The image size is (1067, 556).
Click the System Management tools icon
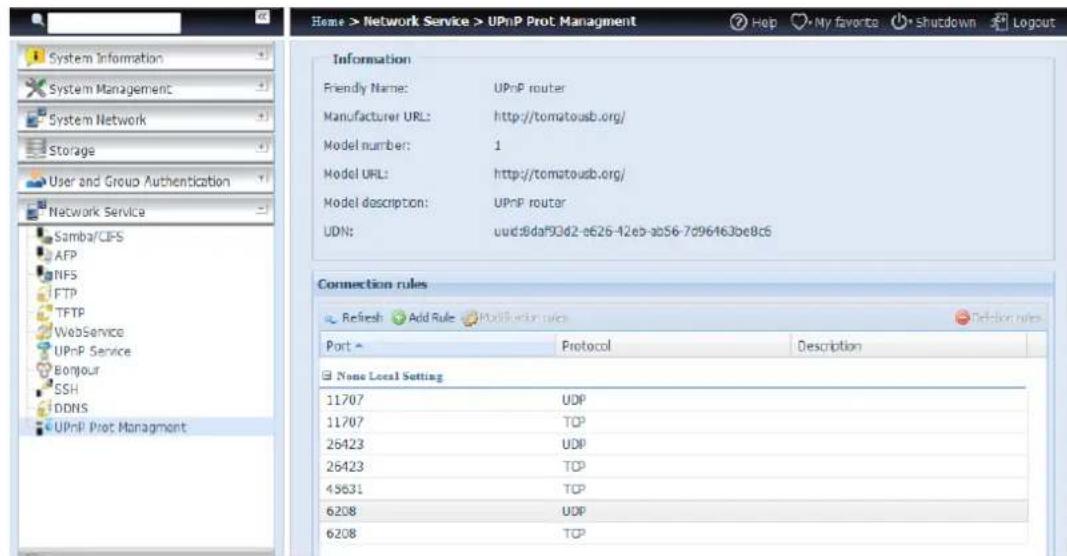click(35, 88)
